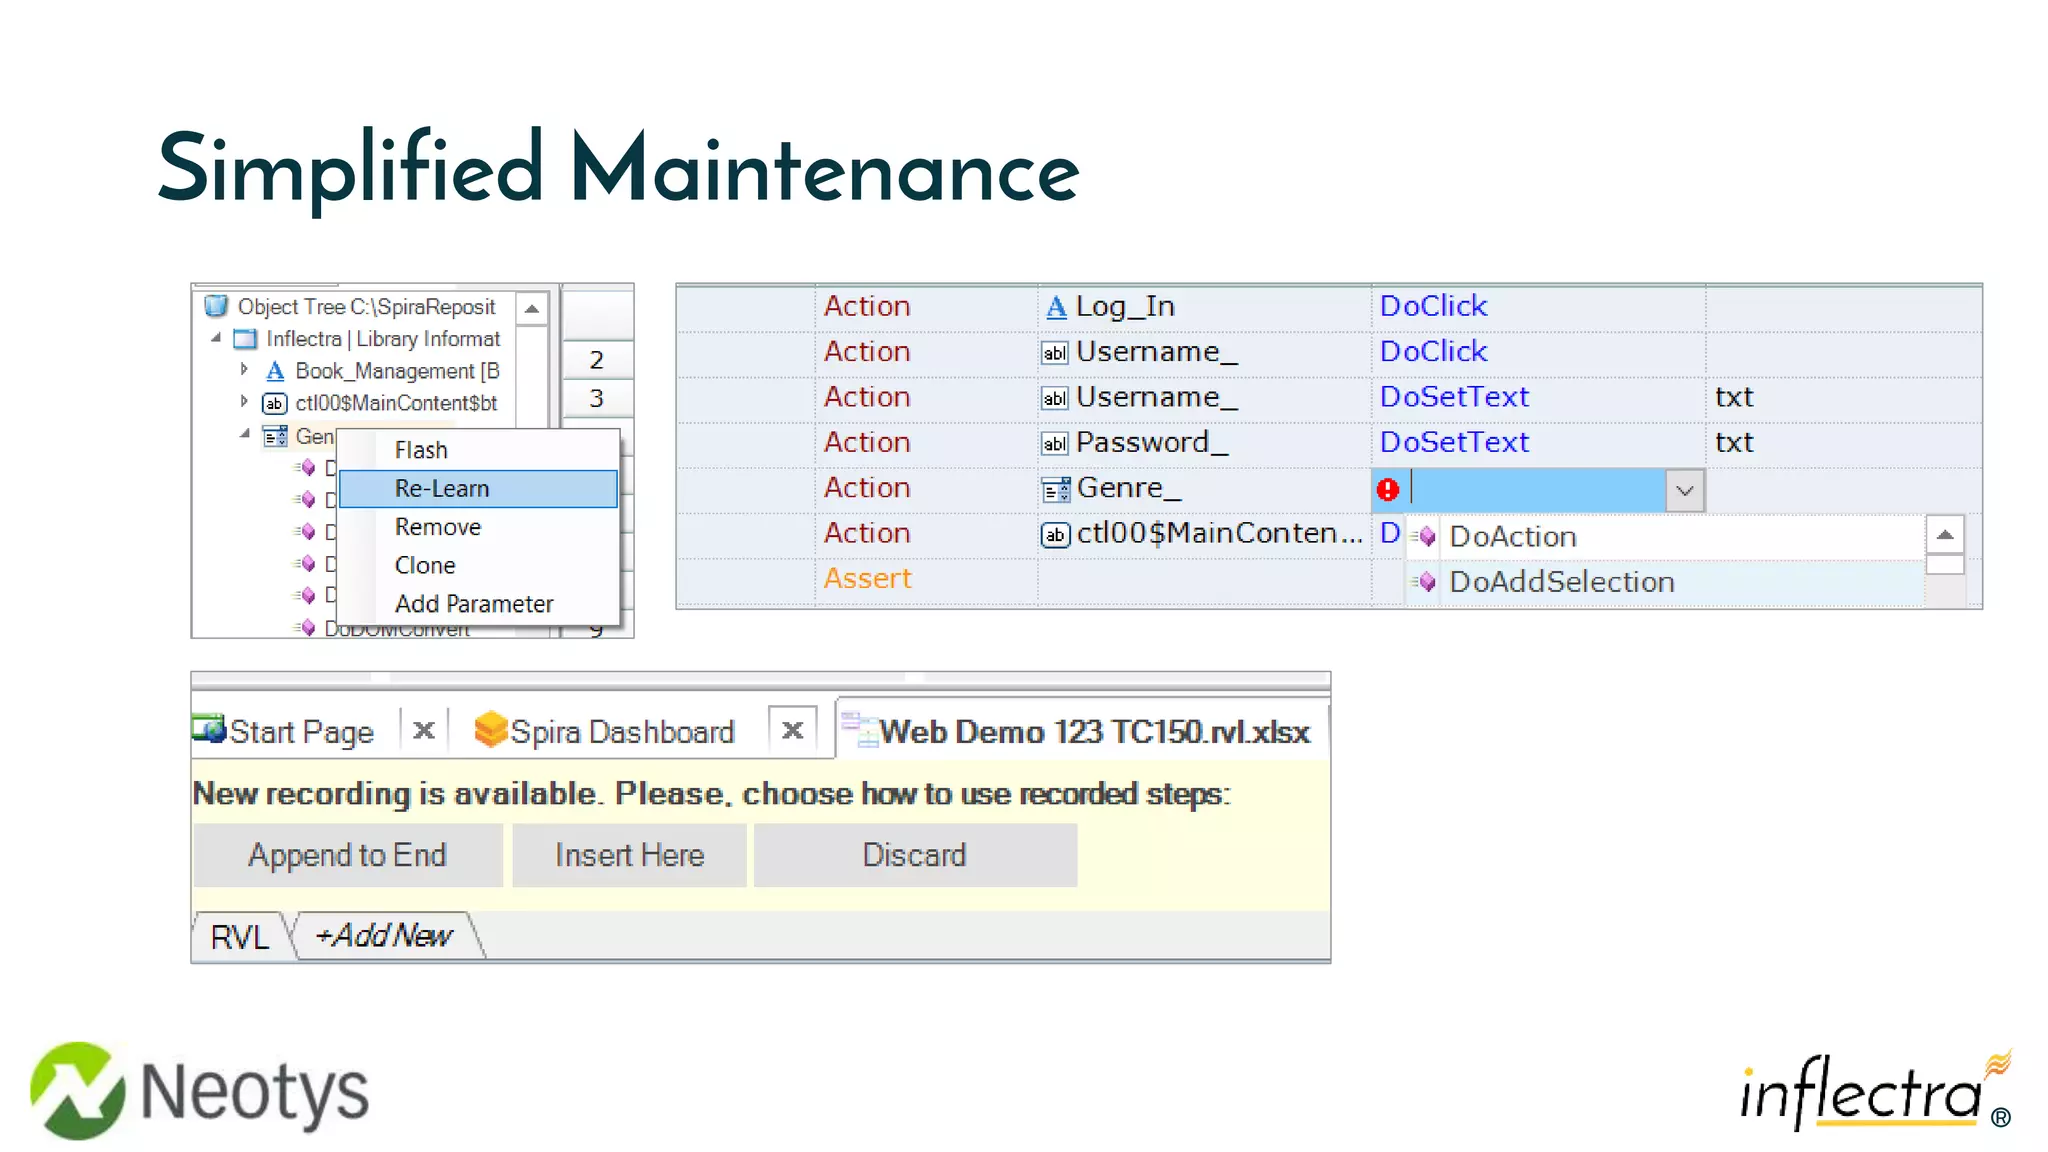Select row number 3 header
2048x1152 pixels.
tap(597, 399)
